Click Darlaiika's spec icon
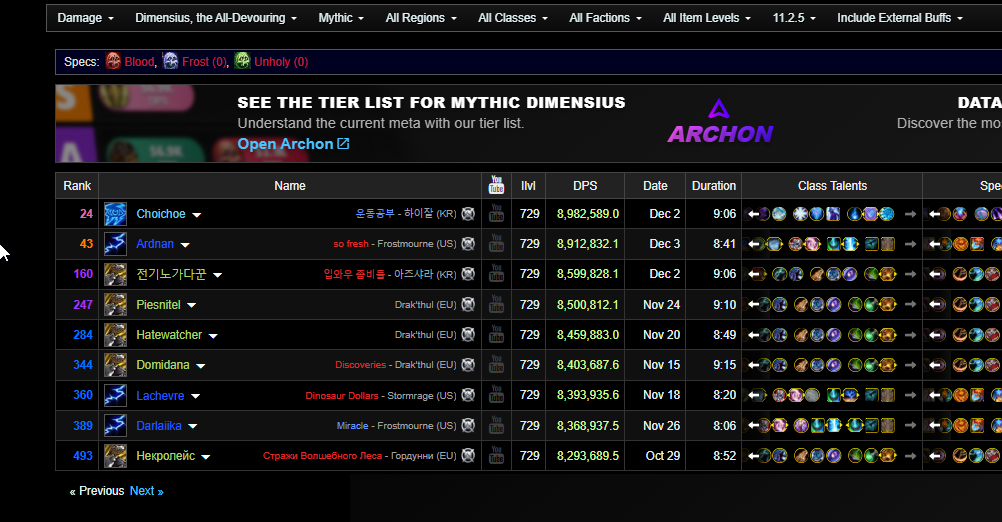This screenshot has height=522, width=1002. pos(116,426)
